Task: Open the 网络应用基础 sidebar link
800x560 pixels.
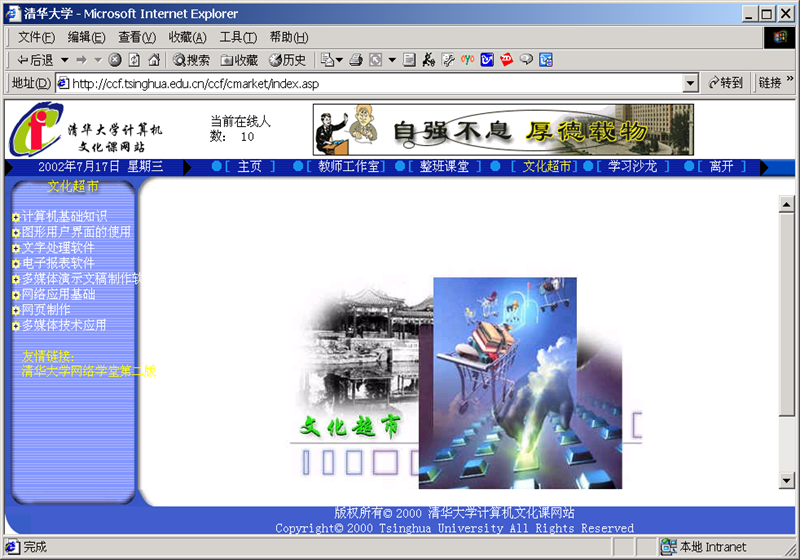Action: (x=58, y=294)
